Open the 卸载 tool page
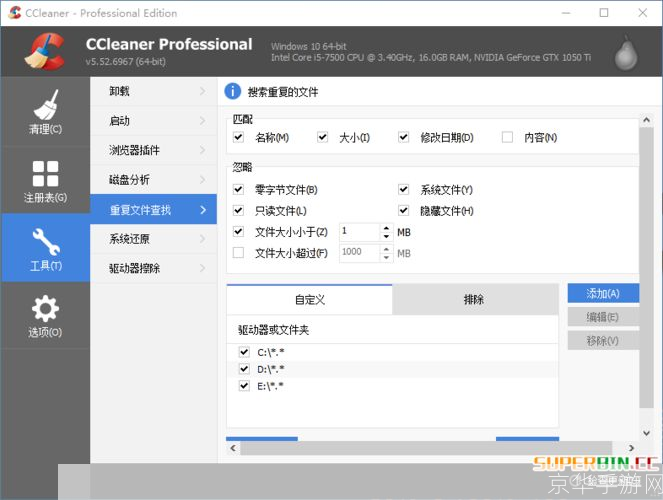This screenshot has width=663, height=500. [153, 91]
